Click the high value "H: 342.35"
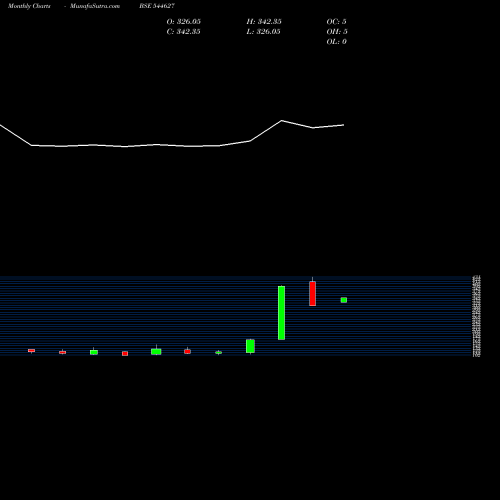 click(264, 22)
